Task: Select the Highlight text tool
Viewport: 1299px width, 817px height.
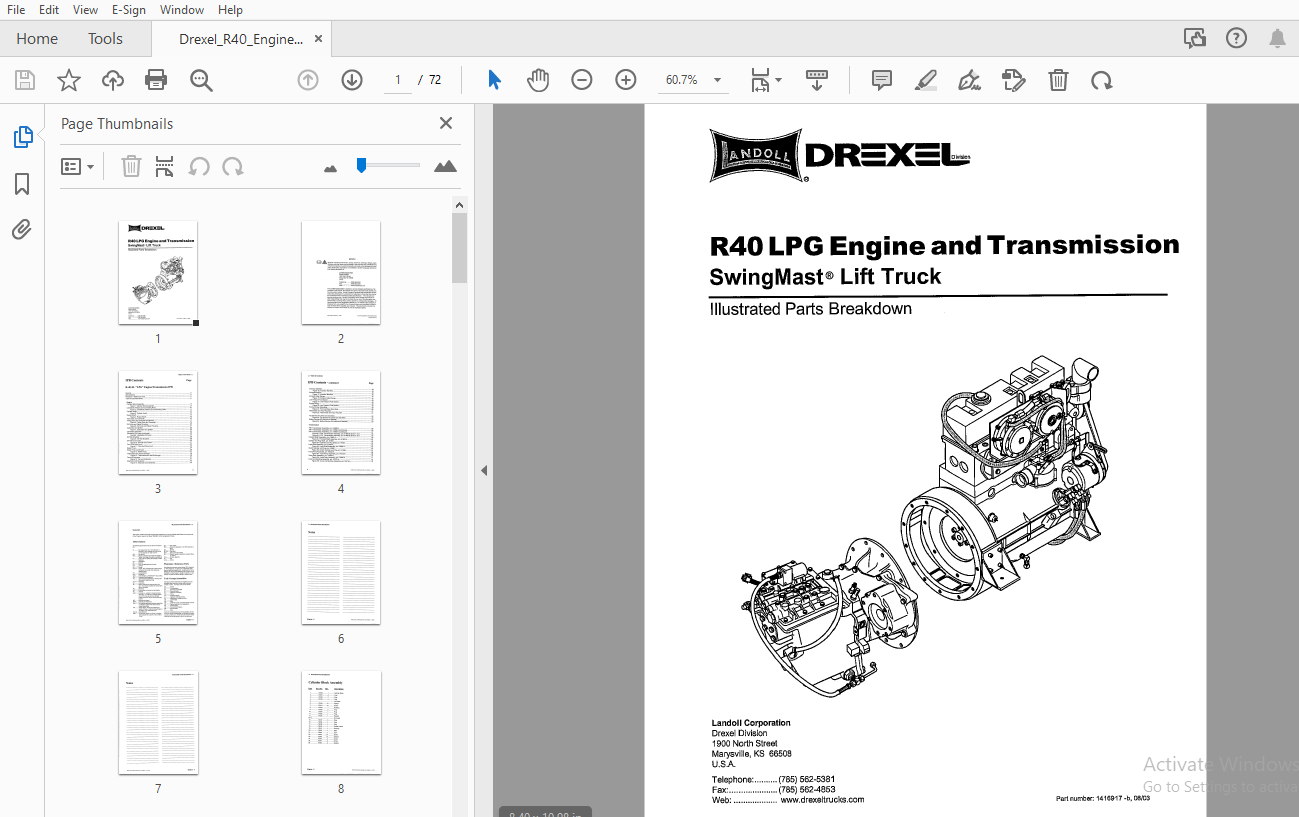Action: [926, 80]
